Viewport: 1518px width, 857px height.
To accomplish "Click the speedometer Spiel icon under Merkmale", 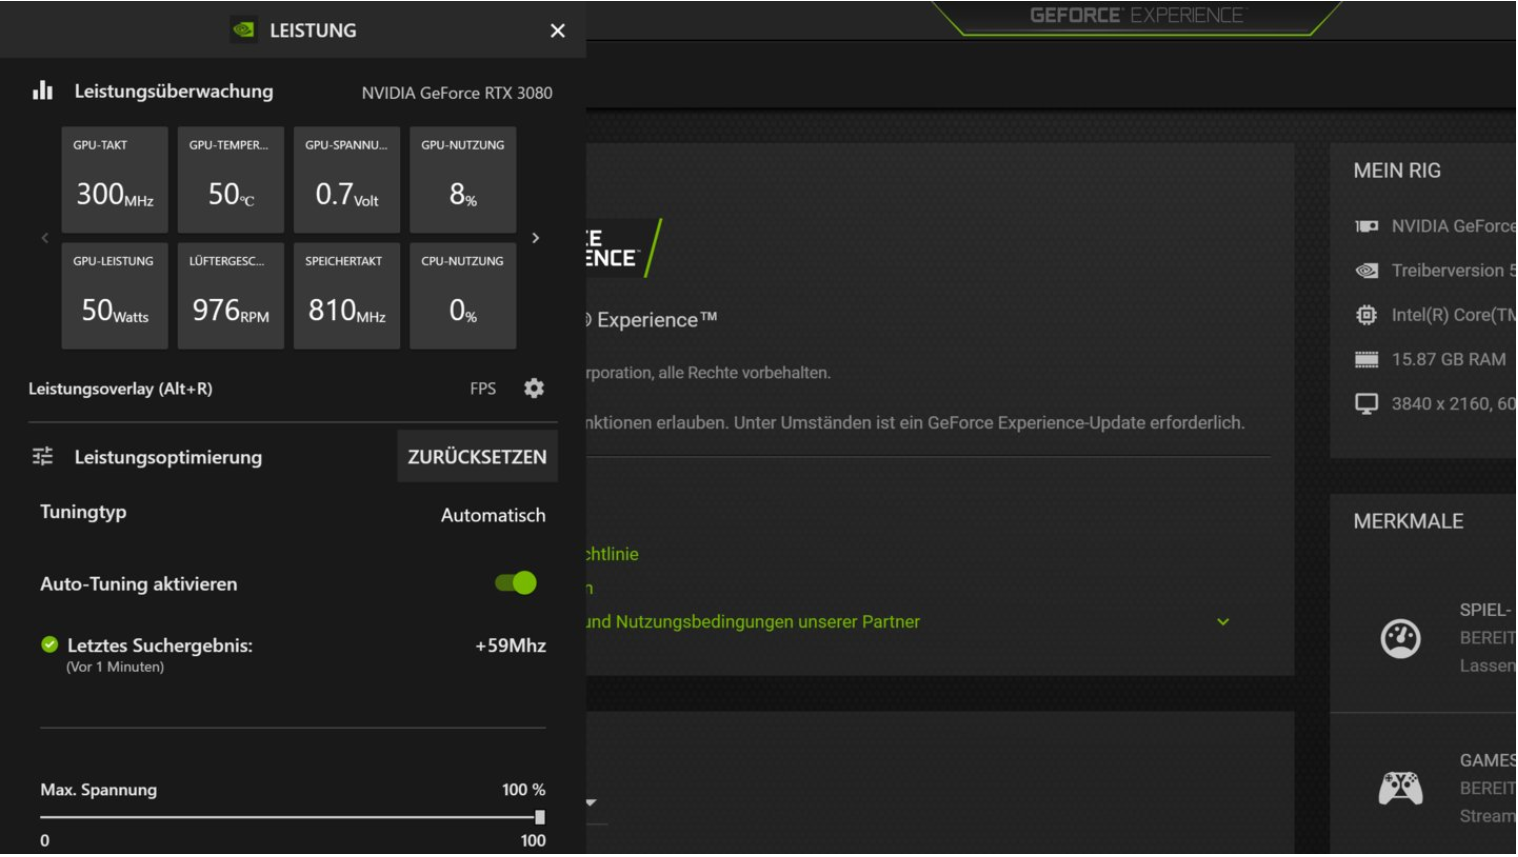I will point(1400,638).
